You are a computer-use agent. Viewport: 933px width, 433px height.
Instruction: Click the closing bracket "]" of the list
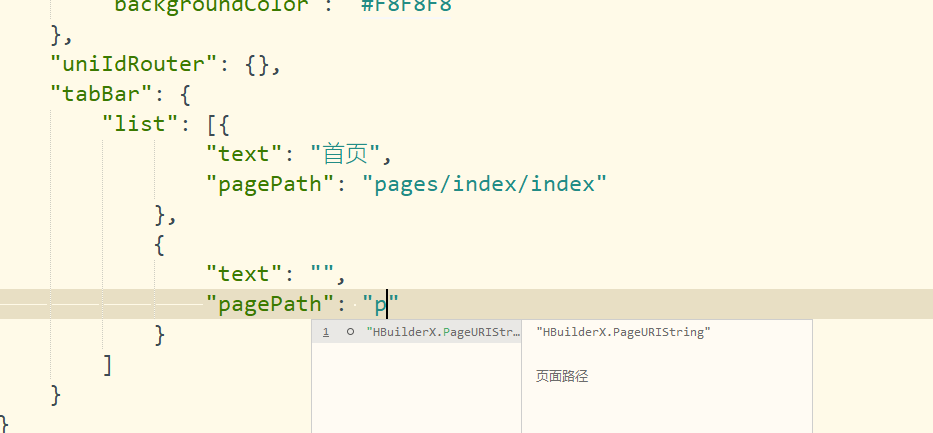click(x=107, y=365)
